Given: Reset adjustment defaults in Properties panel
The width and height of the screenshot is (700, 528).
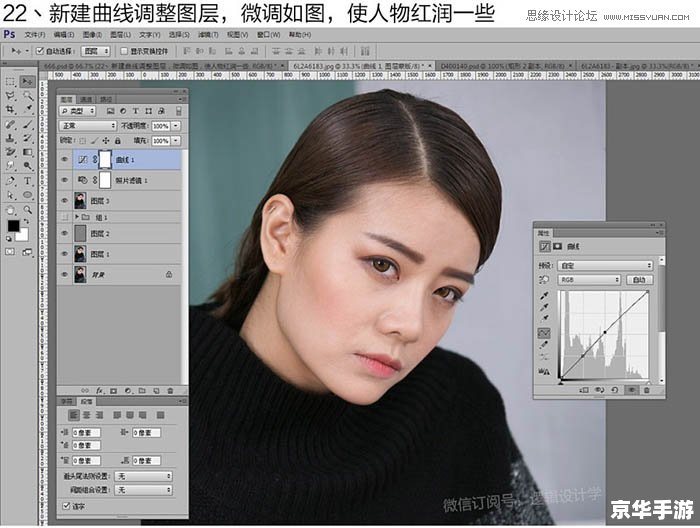Looking at the screenshot, I should [x=615, y=390].
